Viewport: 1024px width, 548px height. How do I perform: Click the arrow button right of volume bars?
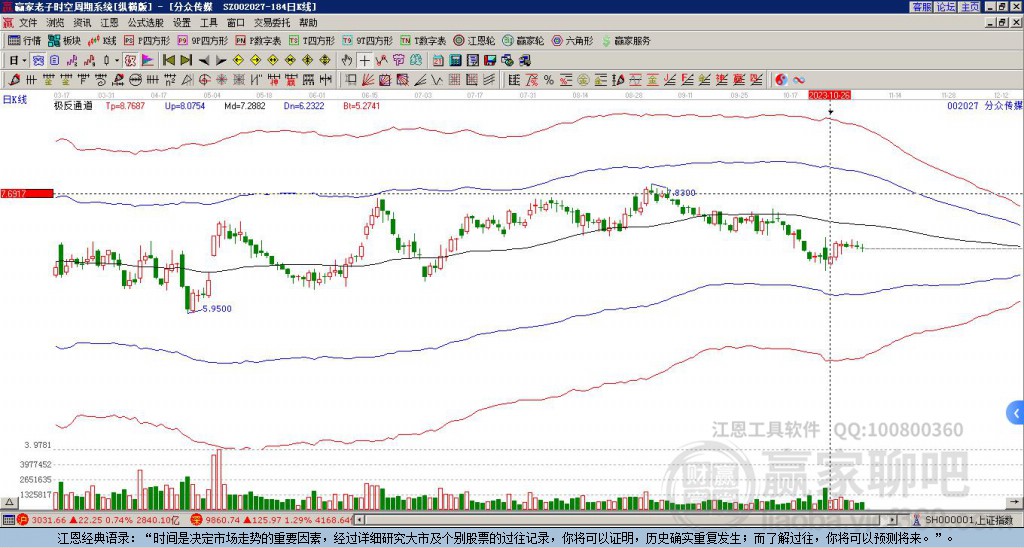(1015, 502)
